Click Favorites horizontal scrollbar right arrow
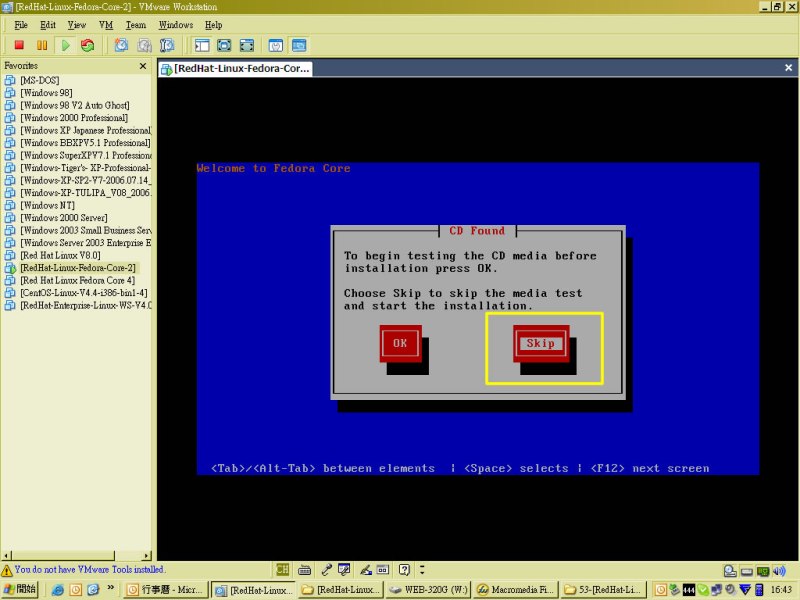This screenshot has width=800, height=600. click(x=147, y=556)
